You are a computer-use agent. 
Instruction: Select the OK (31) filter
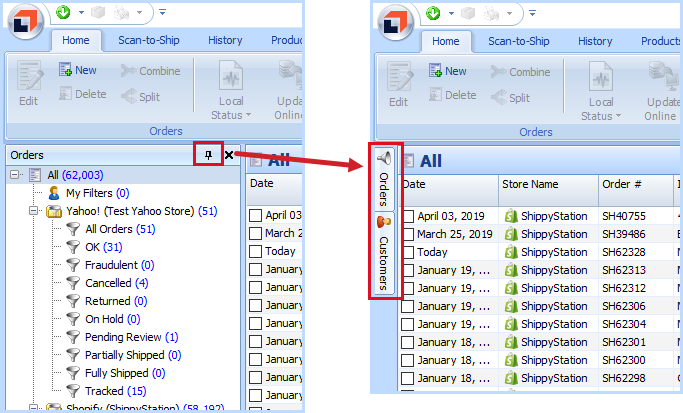(x=94, y=247)
